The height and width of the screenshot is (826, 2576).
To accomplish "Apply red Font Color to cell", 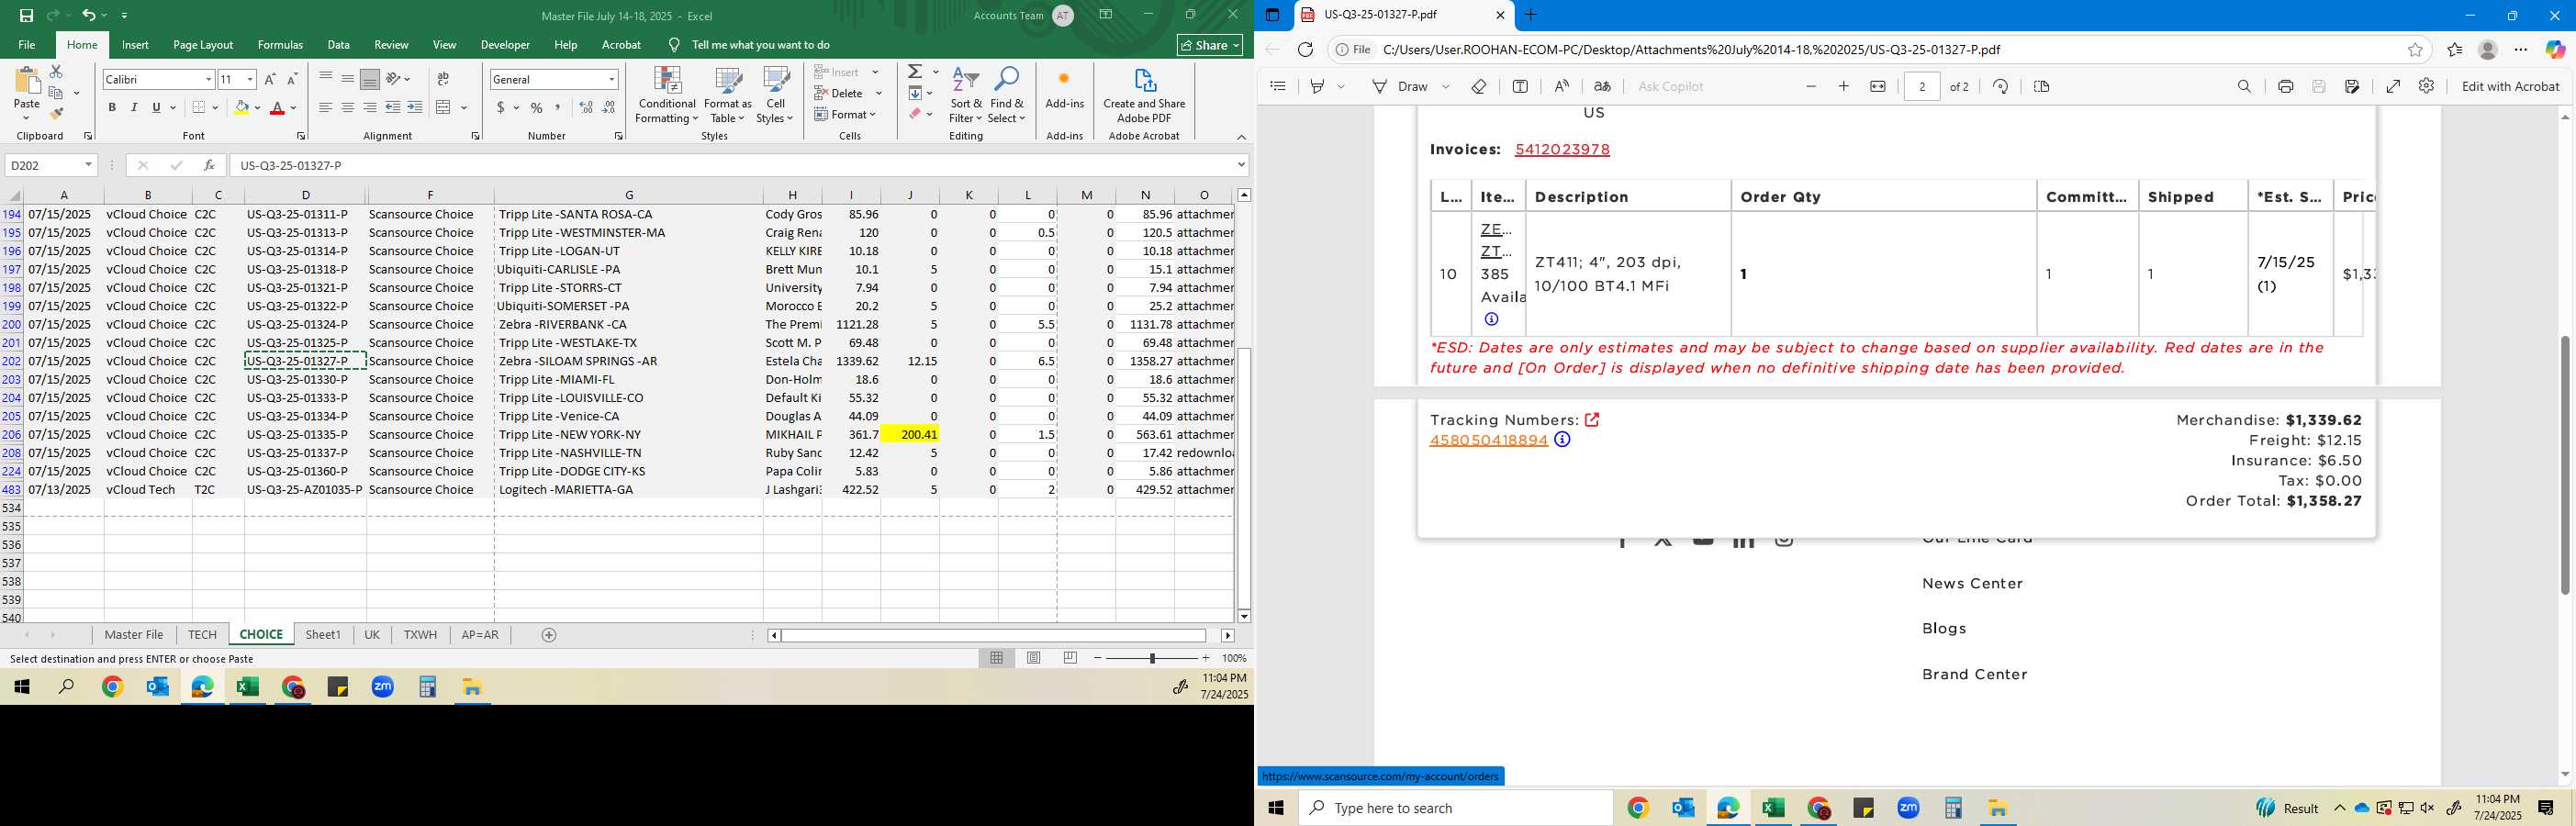I will tap(278, 108).
